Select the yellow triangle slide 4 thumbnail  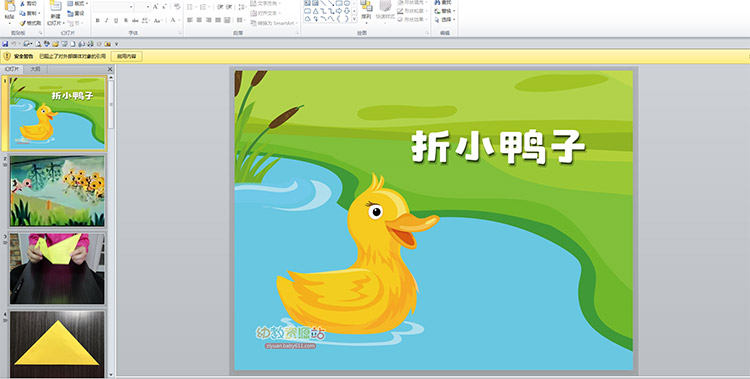57,344
